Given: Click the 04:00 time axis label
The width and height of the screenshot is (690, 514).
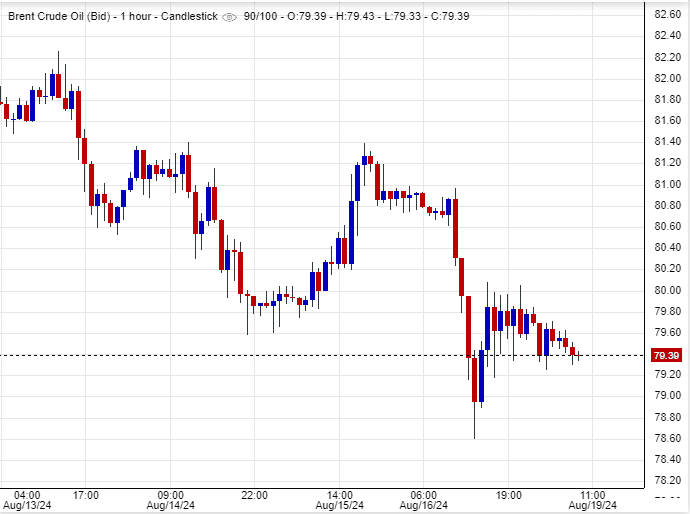Looking at the screenshot, I should (x=28, y=494).
